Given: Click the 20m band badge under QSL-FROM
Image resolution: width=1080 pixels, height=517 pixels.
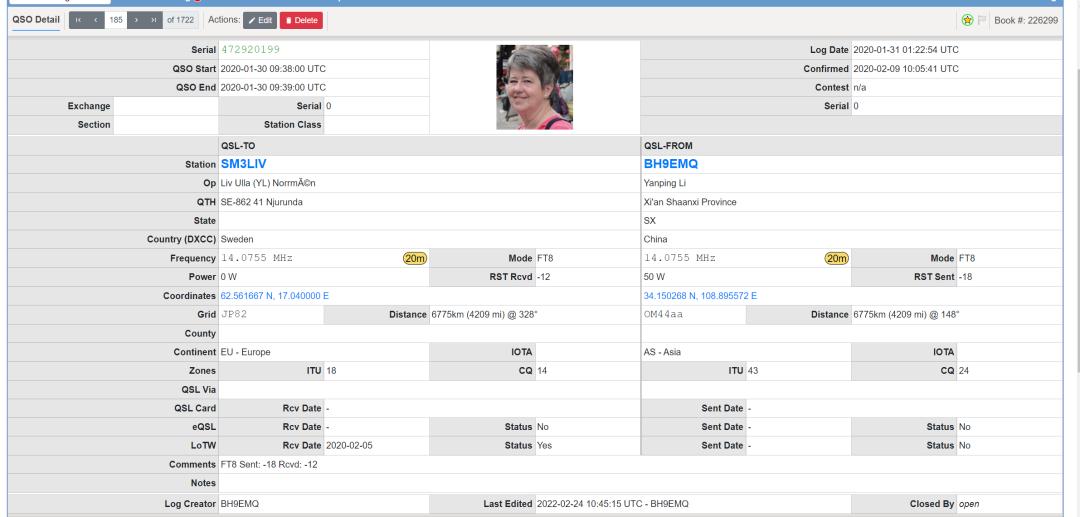Looking at the screenshot, I should tap(836, 258).
